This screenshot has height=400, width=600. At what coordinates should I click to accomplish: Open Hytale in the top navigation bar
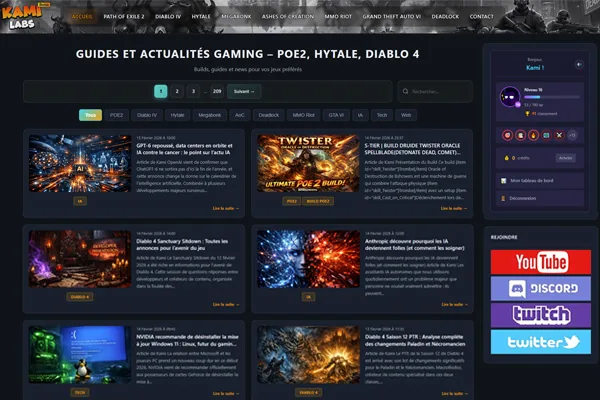pyautogui.click(x=201, y=16)
